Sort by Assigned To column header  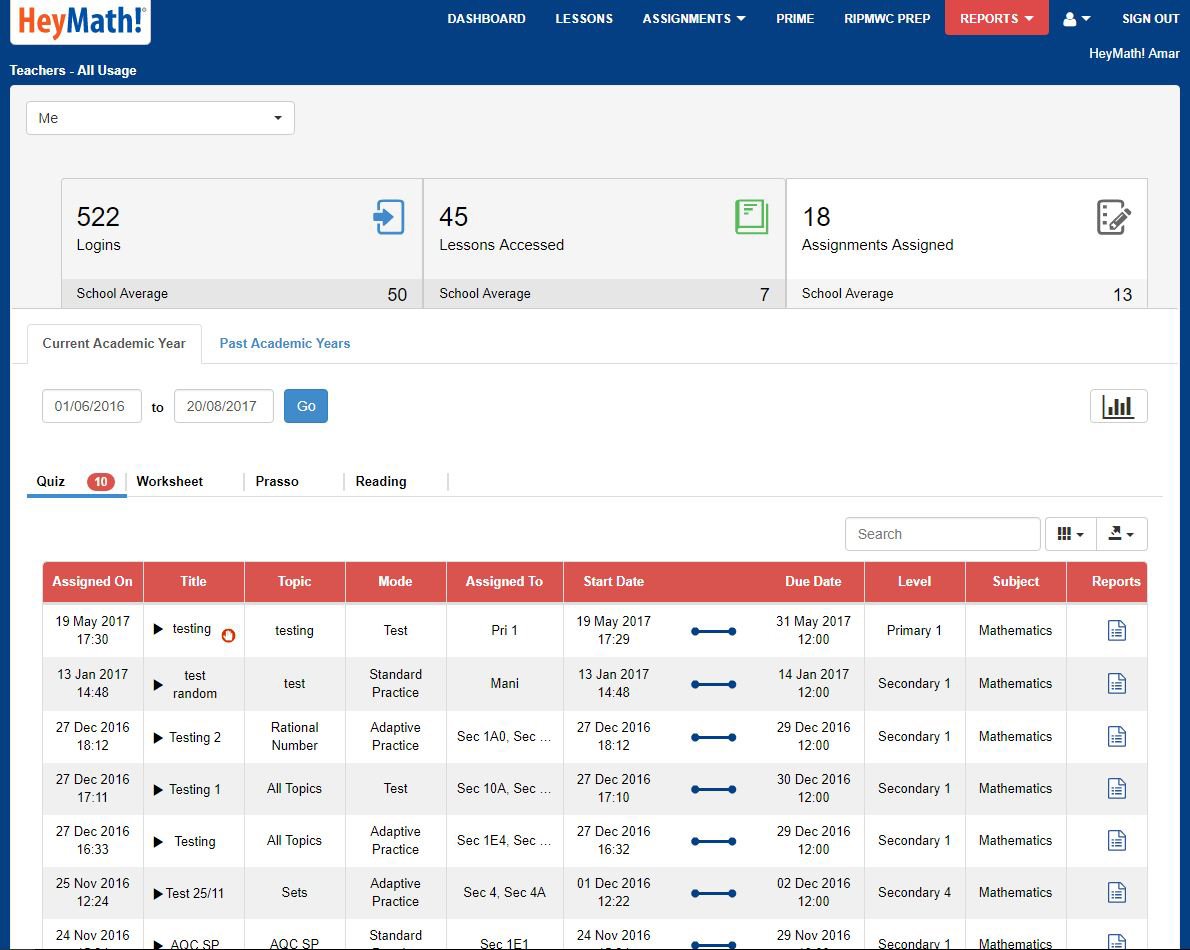pos(505,582)
